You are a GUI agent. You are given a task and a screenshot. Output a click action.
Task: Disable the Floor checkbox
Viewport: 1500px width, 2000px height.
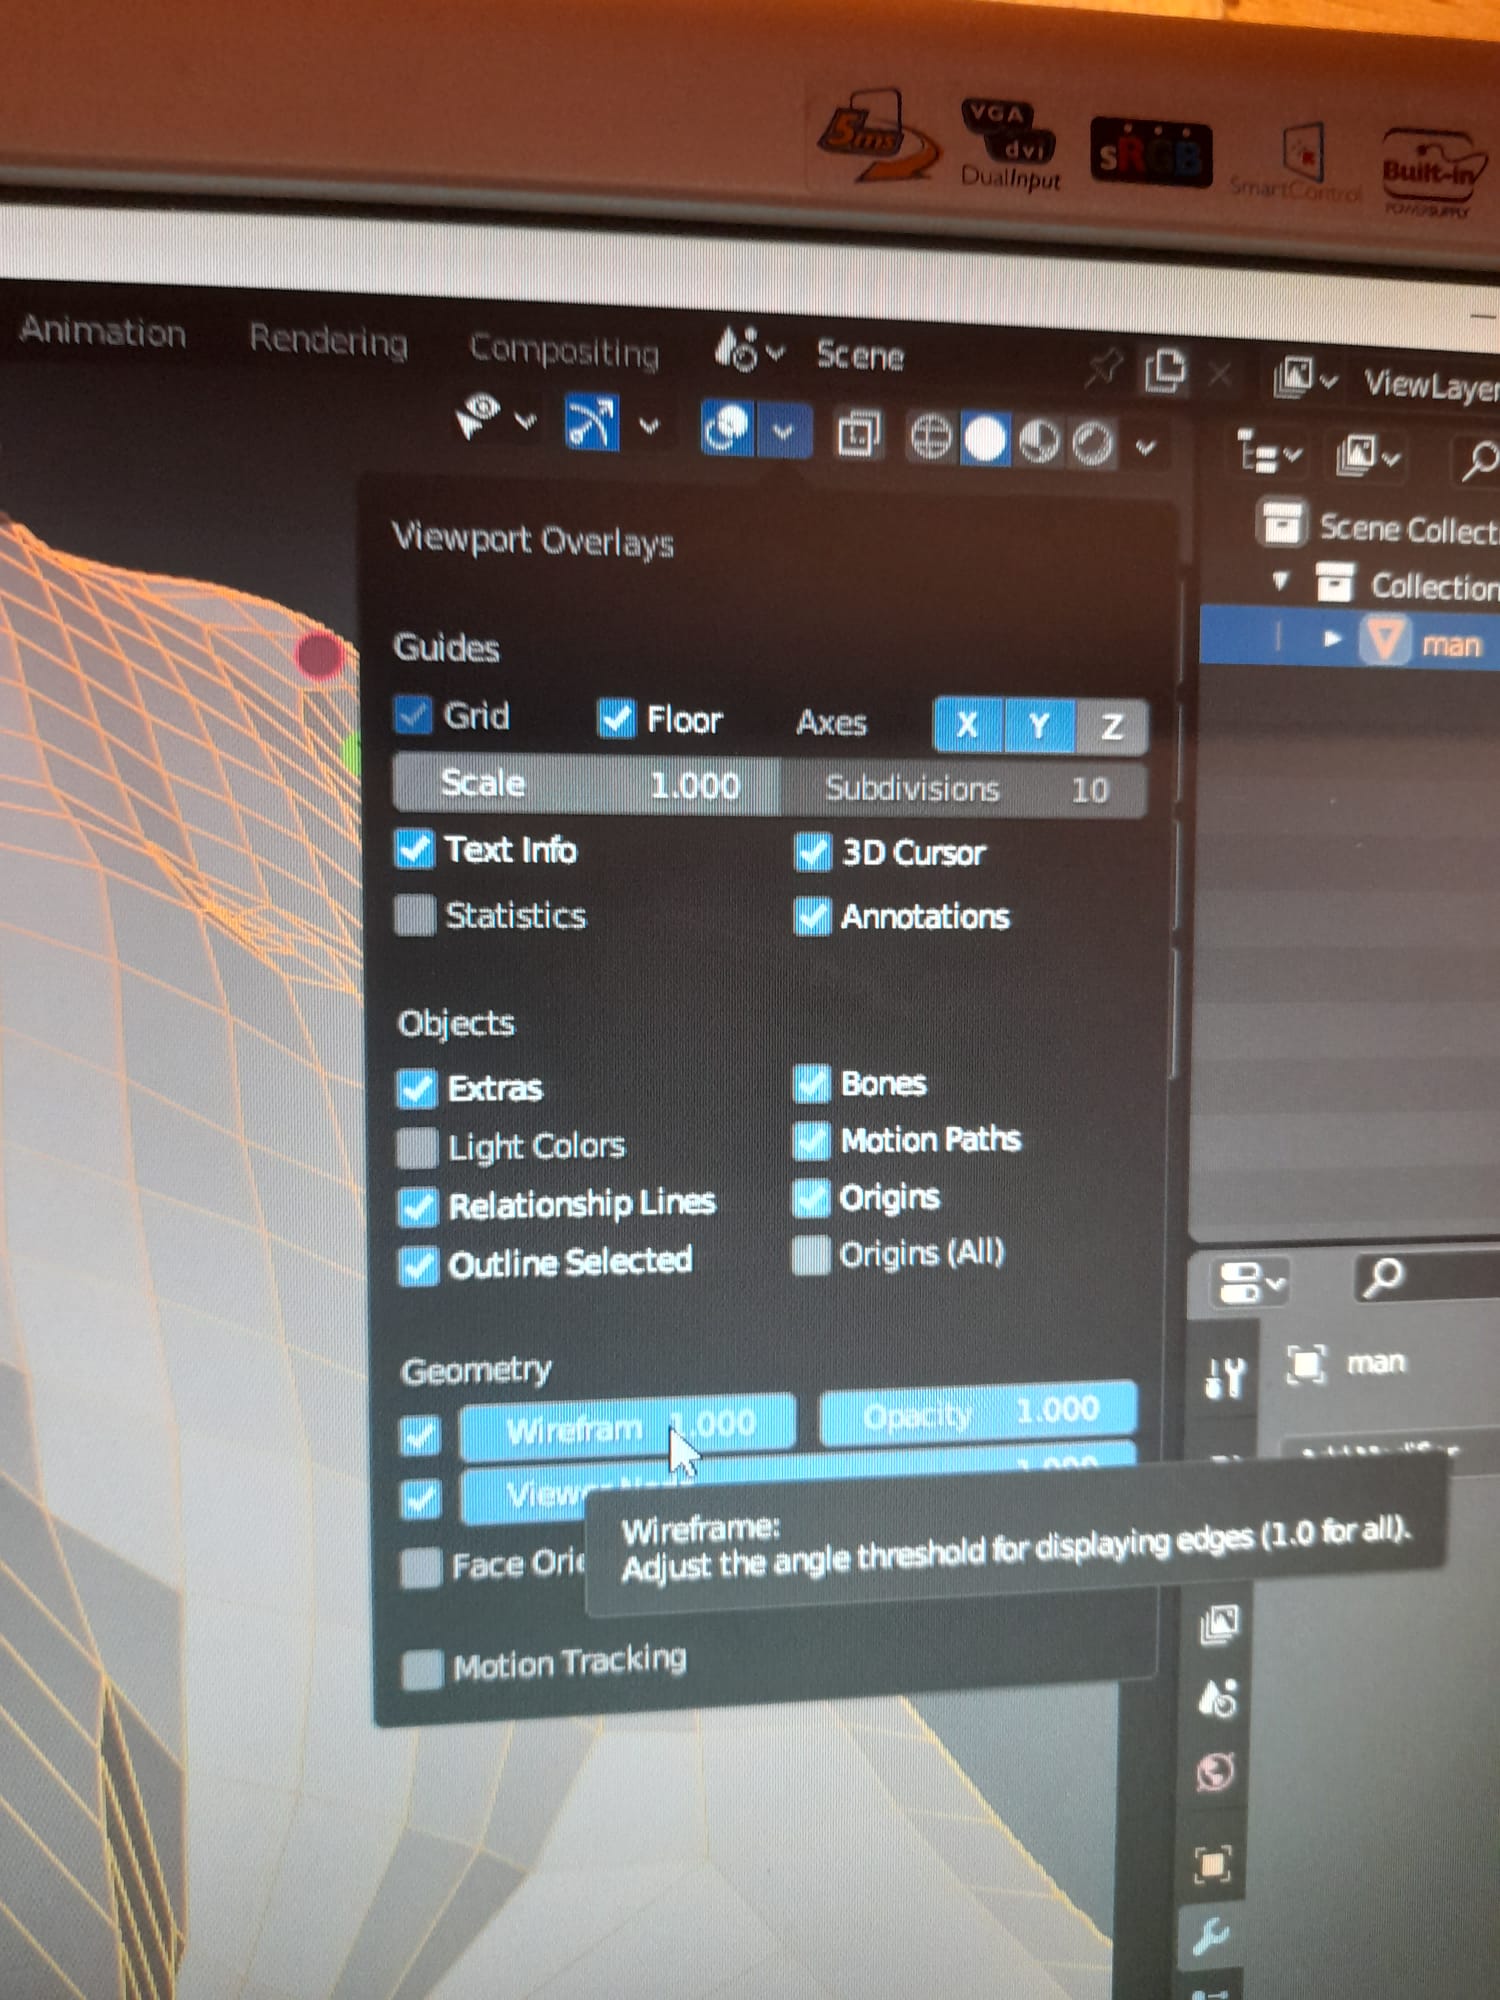click(616, 717)
